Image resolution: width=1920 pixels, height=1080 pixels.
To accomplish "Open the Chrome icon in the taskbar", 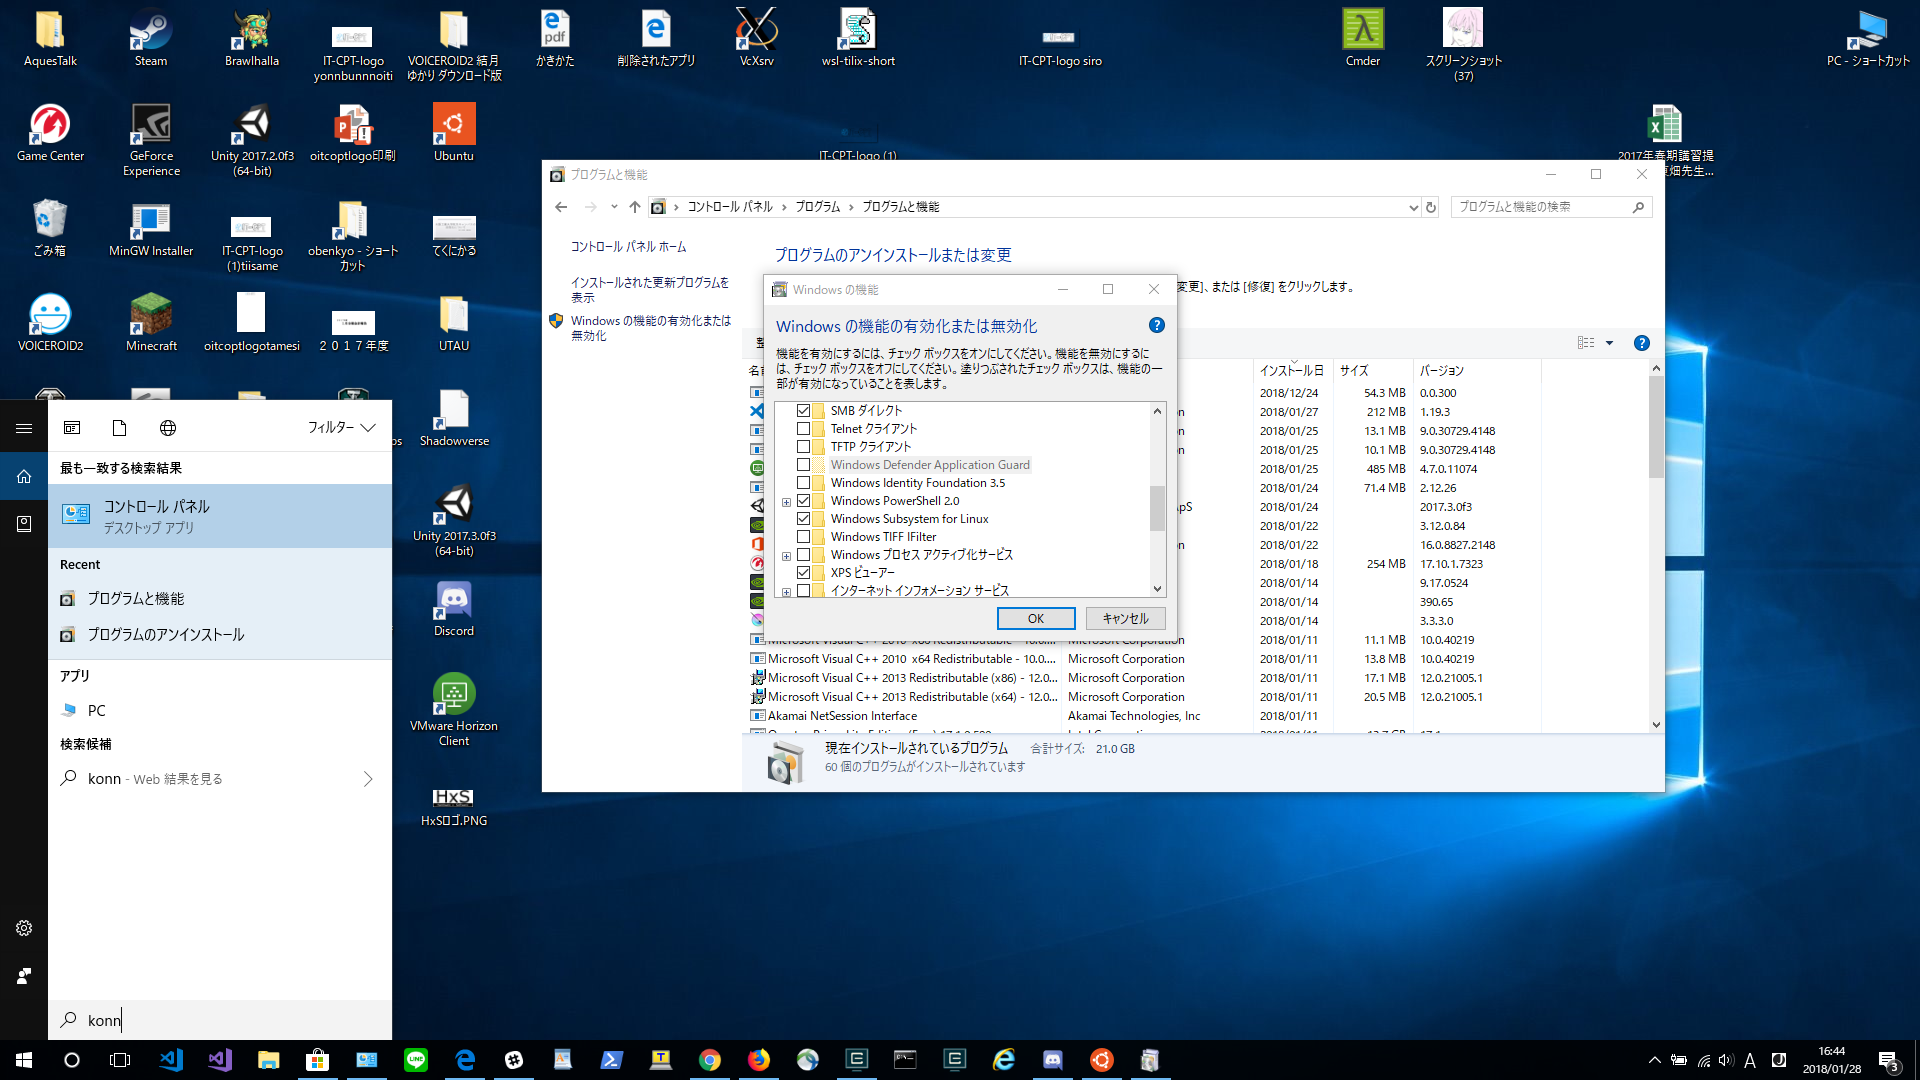I will coord(710,1060).
